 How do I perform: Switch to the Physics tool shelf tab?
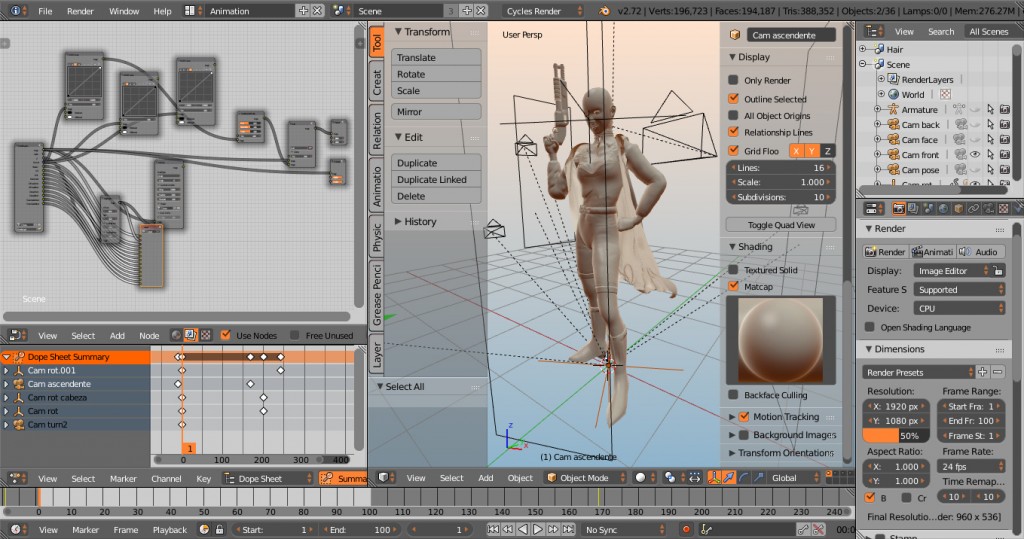coord(377,237)
